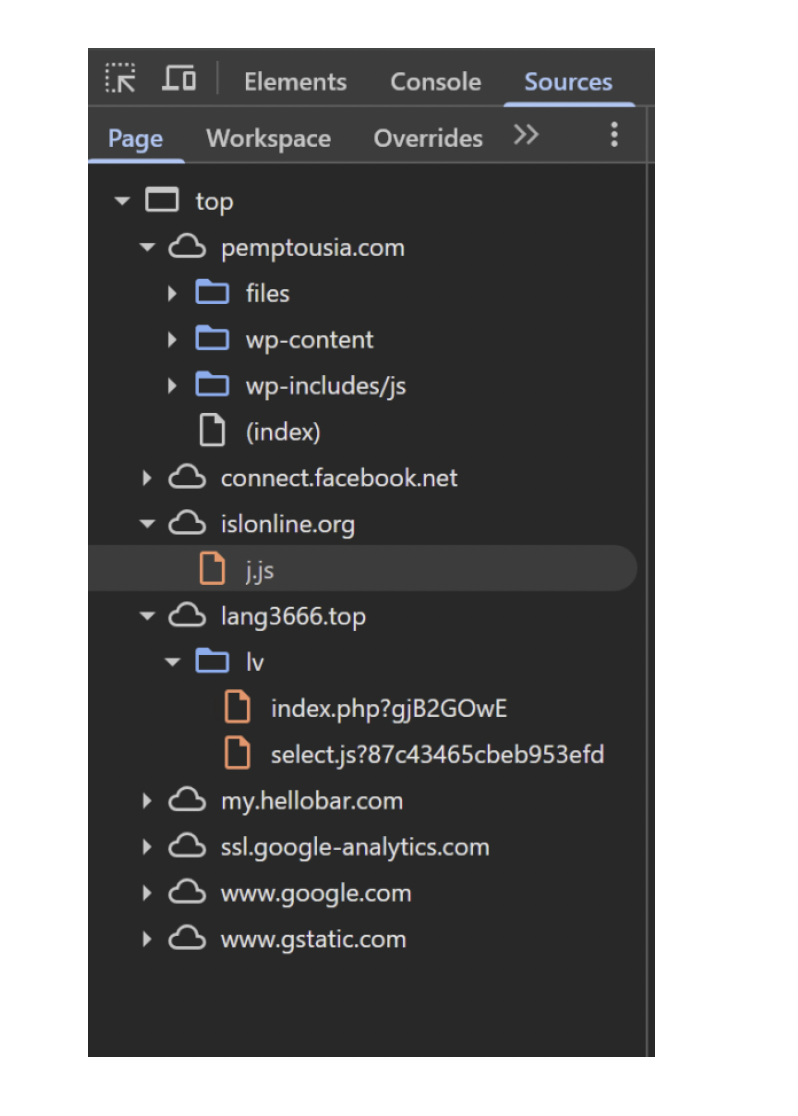Screen dimensions: 798x1116
Task: Open index.php?gjB2GOwE file
Action: click(388, 709)
